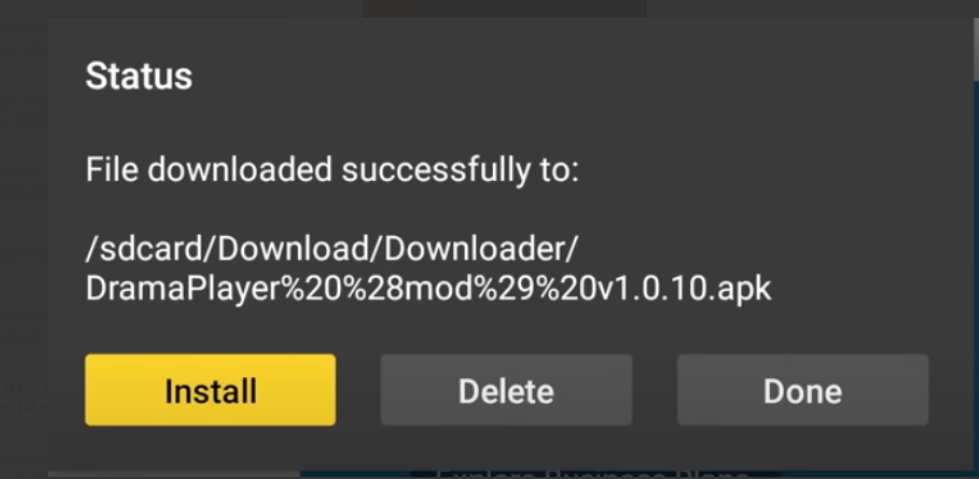Dismiss the dialog with Done
This screenshot has width=979, height=479.
point(803,390)
